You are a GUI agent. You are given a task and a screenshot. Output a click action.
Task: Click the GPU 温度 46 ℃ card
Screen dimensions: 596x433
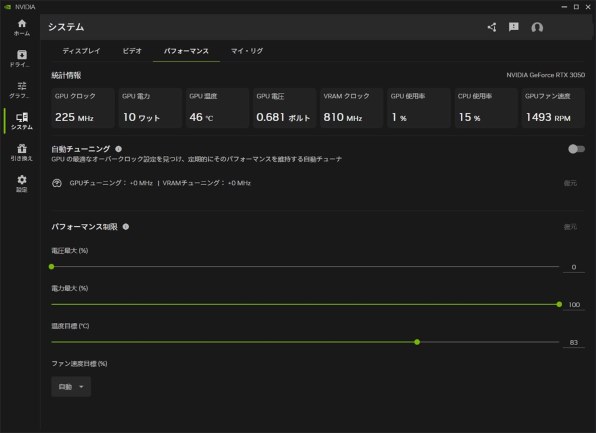[x=217, y=108]
